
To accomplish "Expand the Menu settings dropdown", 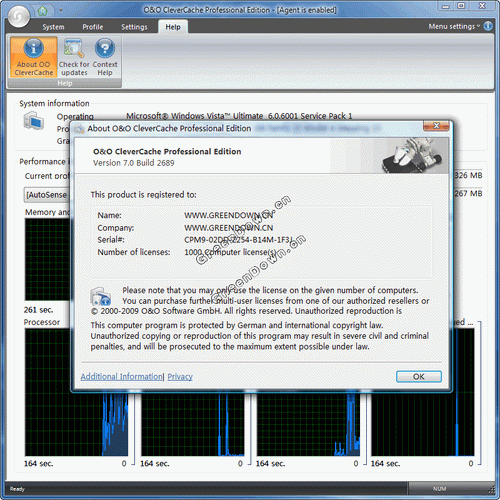I will [x=454, y=26].
